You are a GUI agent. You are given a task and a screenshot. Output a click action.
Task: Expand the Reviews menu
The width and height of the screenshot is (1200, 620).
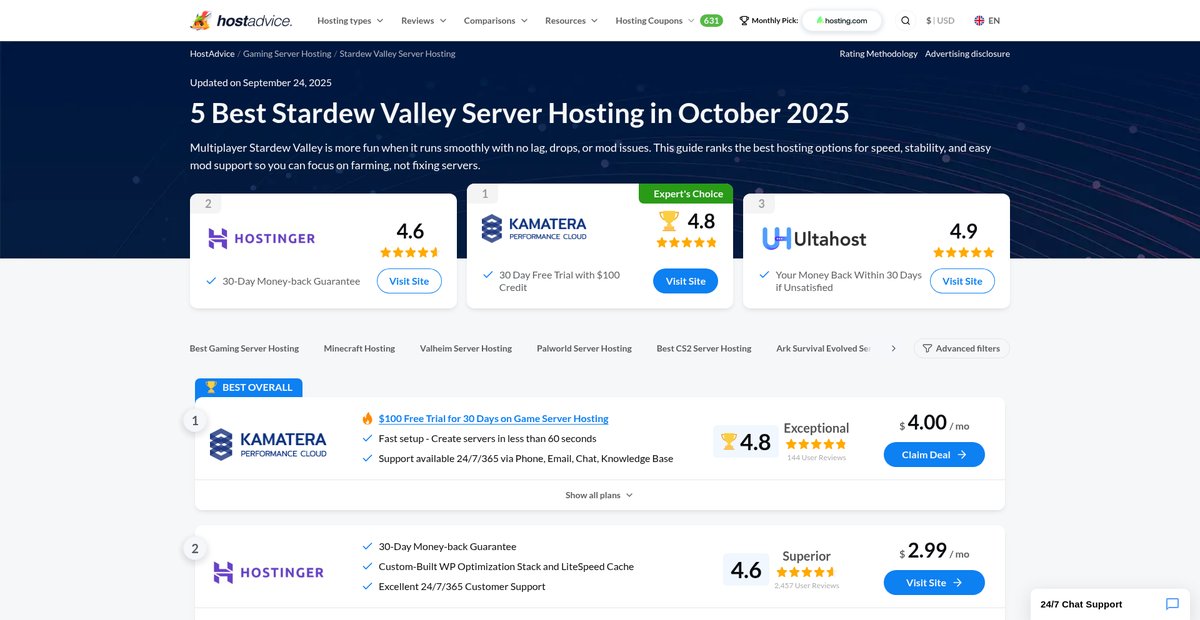[x=424, y=20]
